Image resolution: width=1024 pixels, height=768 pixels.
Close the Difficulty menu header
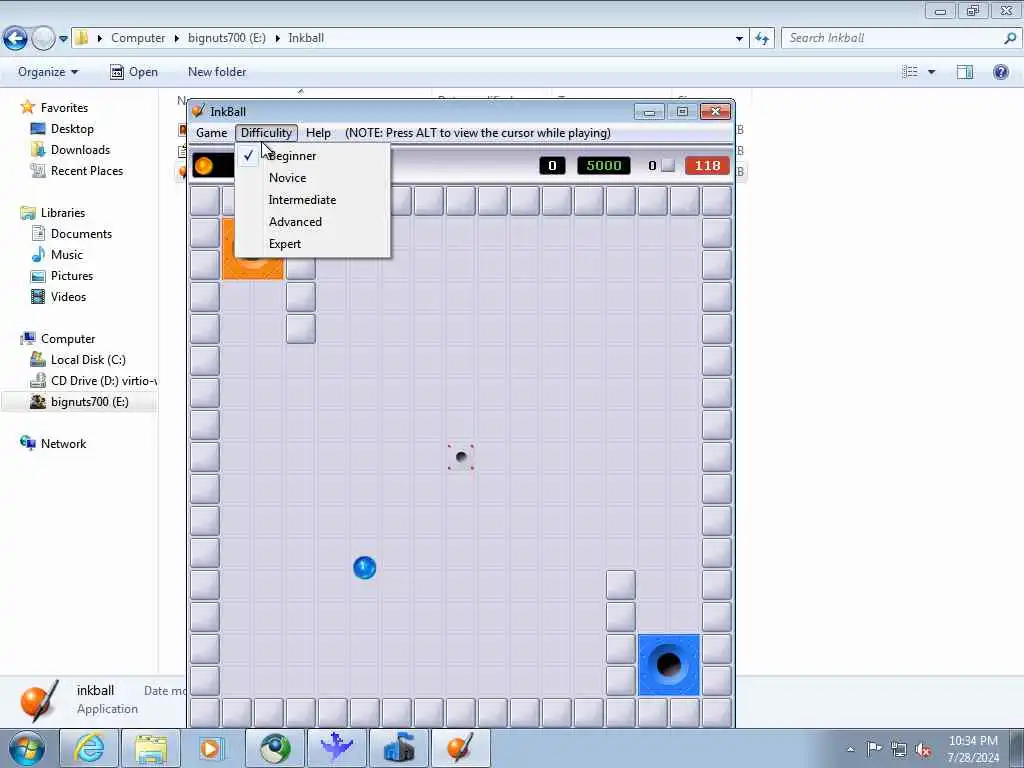[266, 133]
